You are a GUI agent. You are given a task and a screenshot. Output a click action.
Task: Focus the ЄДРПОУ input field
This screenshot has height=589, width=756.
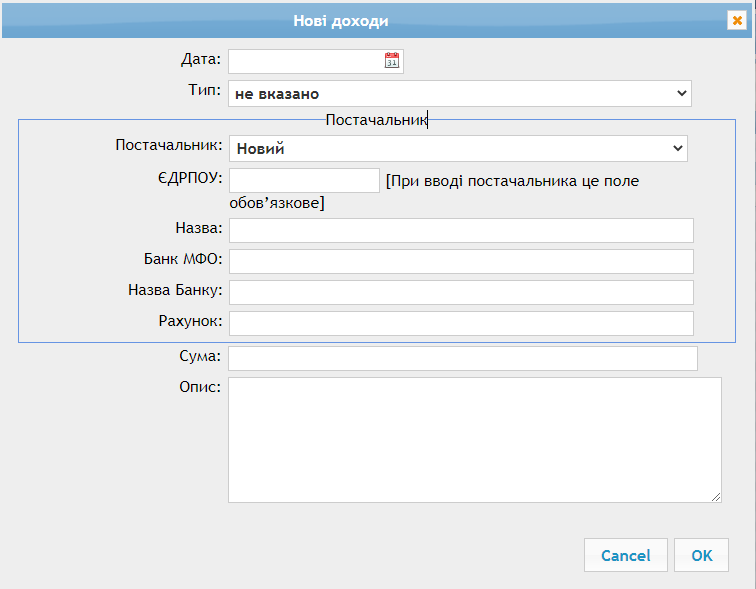(304, 181)
